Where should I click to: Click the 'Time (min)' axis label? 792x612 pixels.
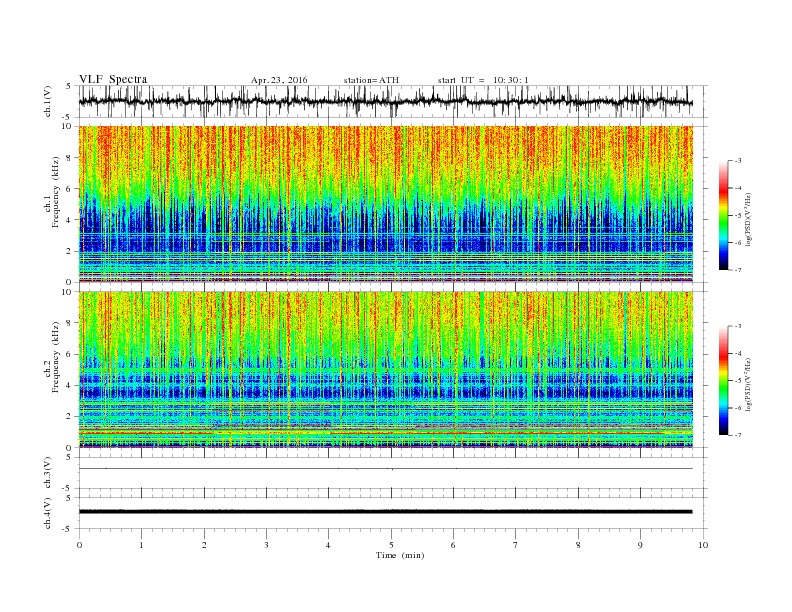click(x=400, y=555)
